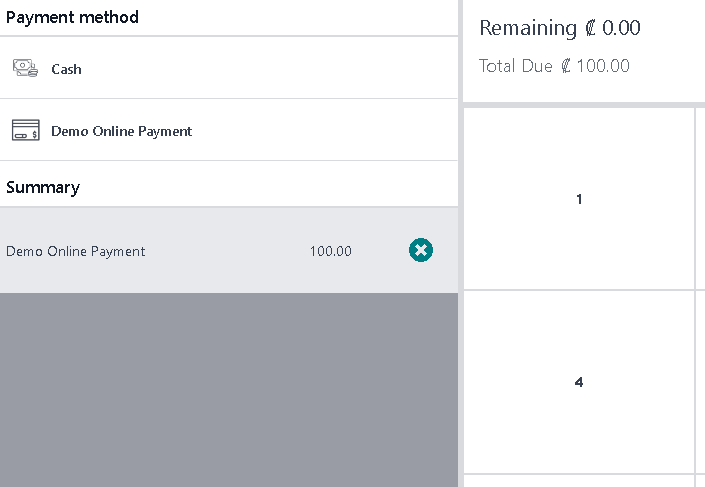Viewport: 705px width, 487px height.
Task: Click the empty gray area below the summary
Action: click(229, 390)
